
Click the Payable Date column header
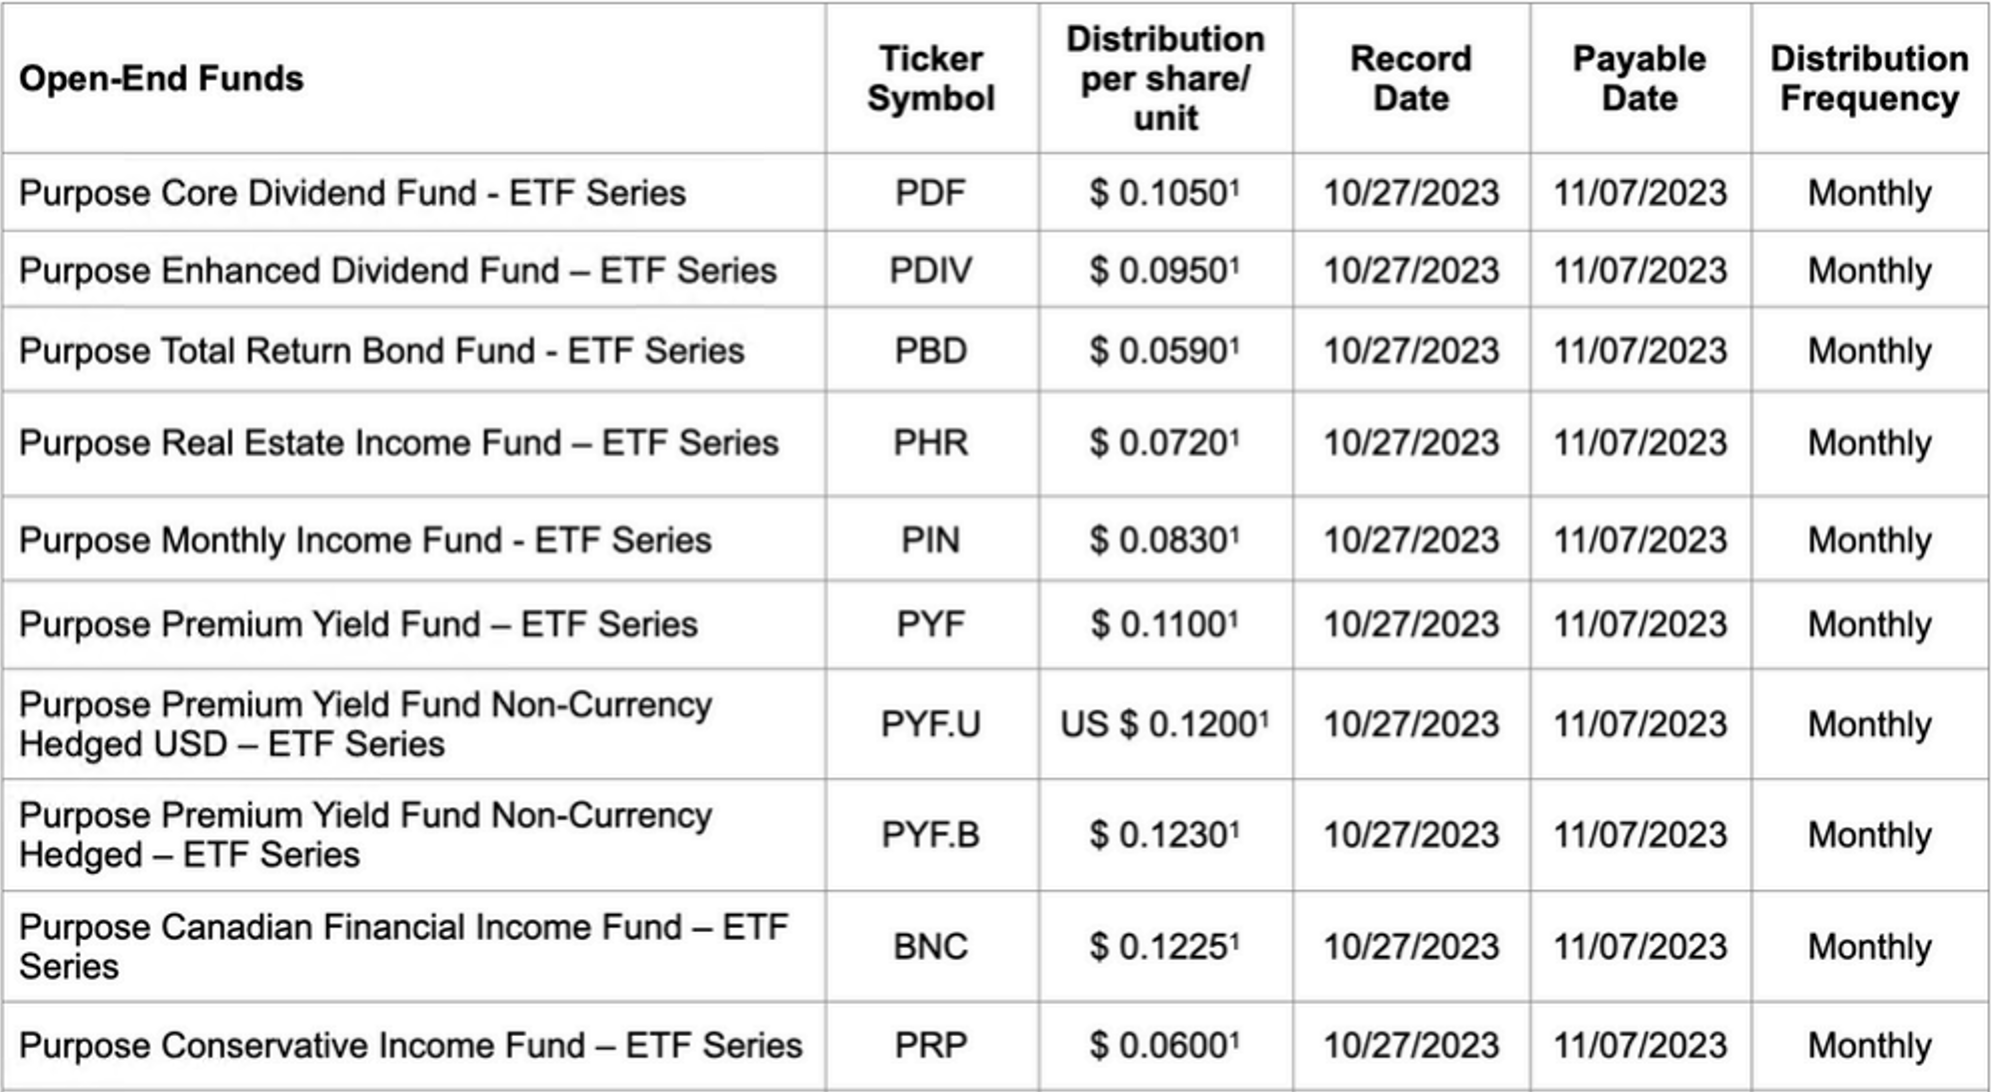(x=1639, y=79)
